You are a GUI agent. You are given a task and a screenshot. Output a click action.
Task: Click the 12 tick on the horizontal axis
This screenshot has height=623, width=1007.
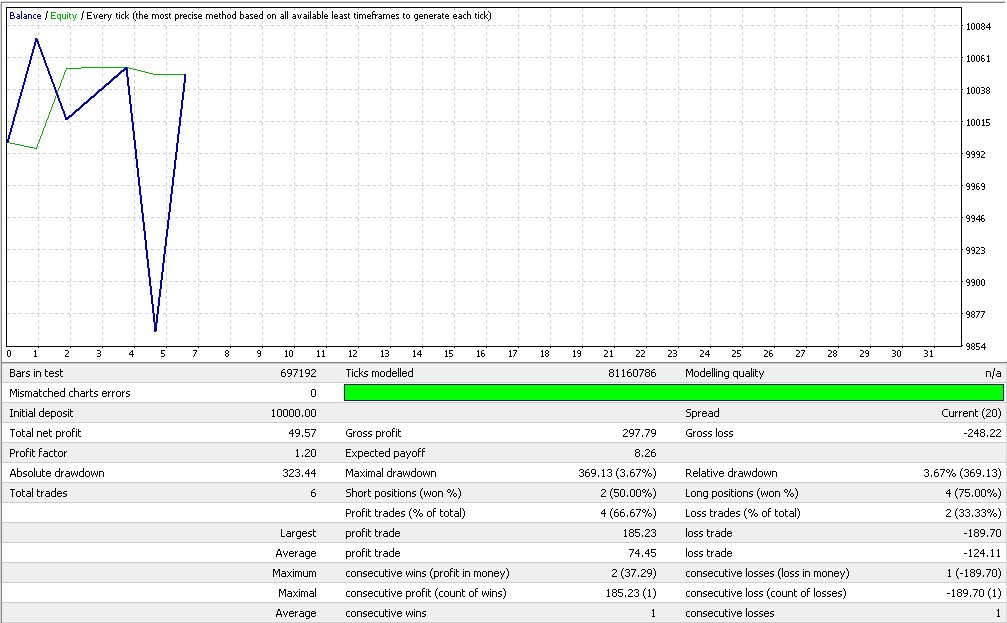coord(353,354)
